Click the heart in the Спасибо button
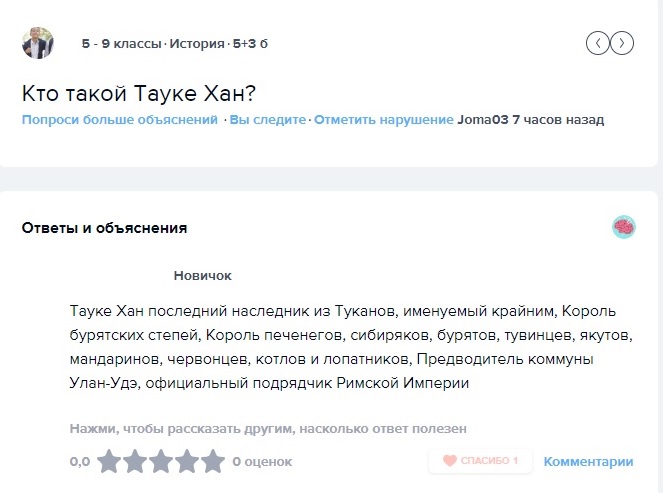This screenshot has height=493, width=663. click(x=450, y=460)
